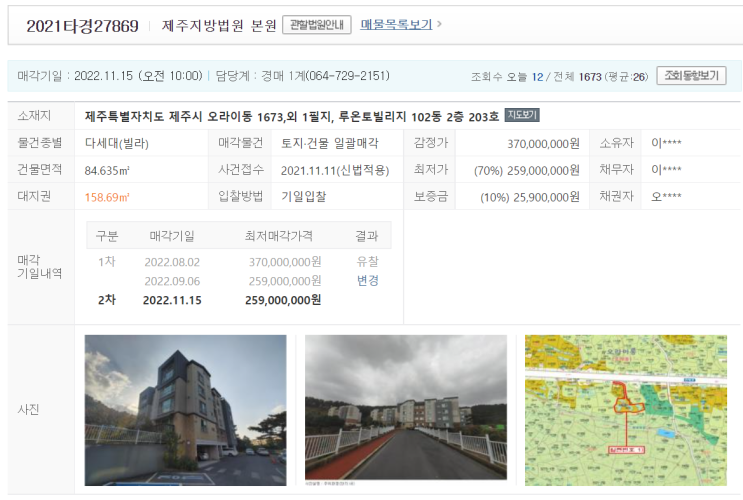The image size is (743, 500).
Task: Select the date 2022.09.06 in sale history
Action: pos(172,281)
